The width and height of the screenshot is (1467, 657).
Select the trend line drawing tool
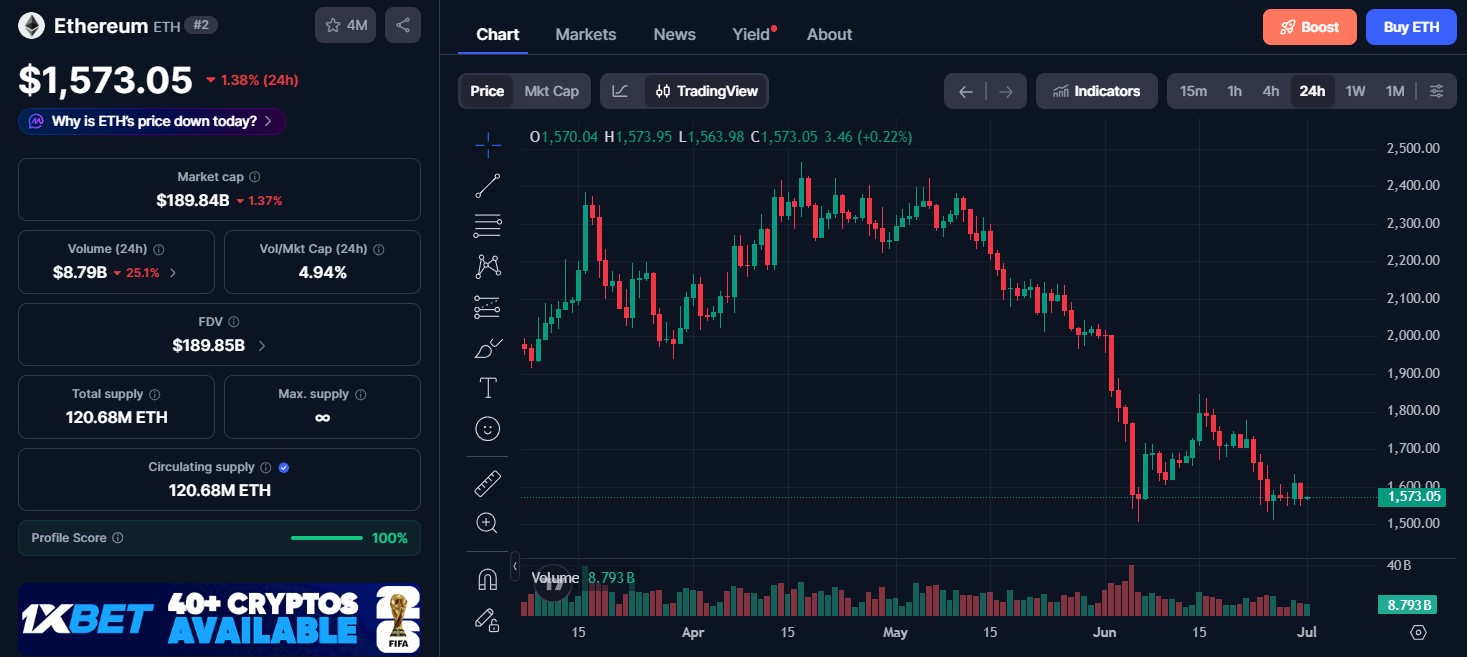[487, 185]
